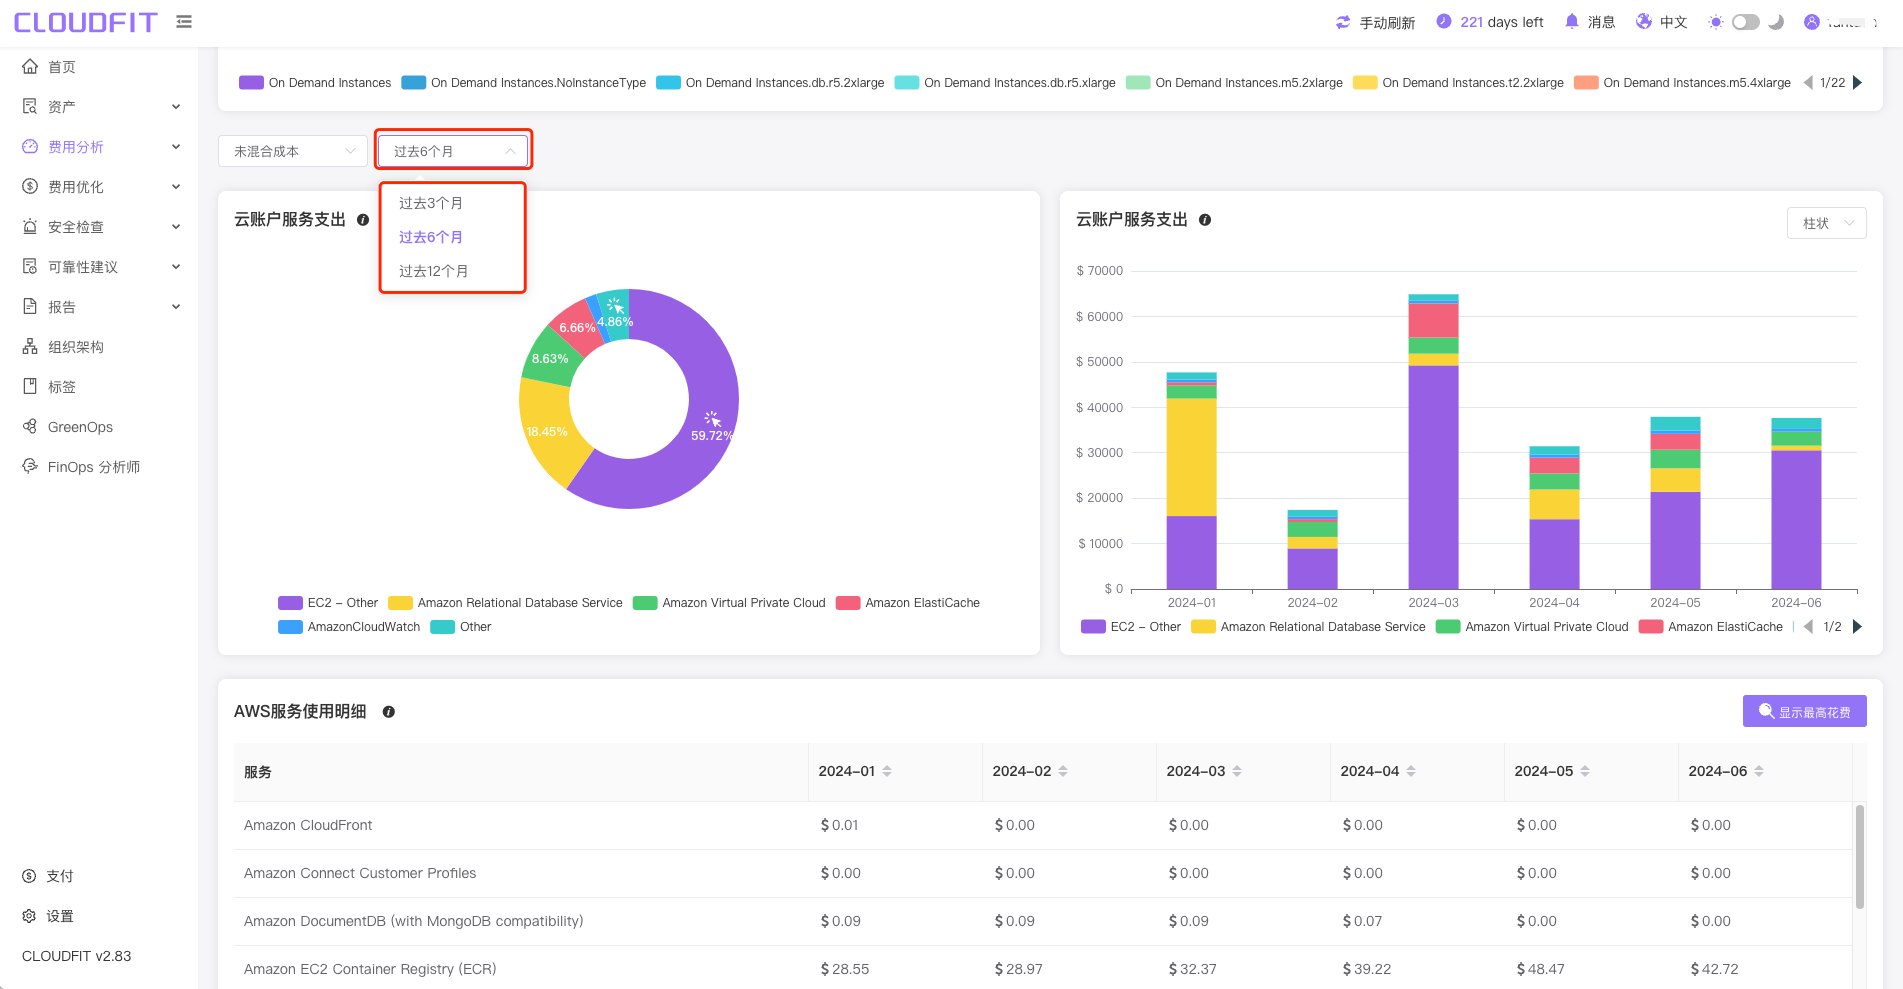Open the user avatar icon
This screenshot has width=1903, height=989.
pyautogui.click(x=1812, y=22)
